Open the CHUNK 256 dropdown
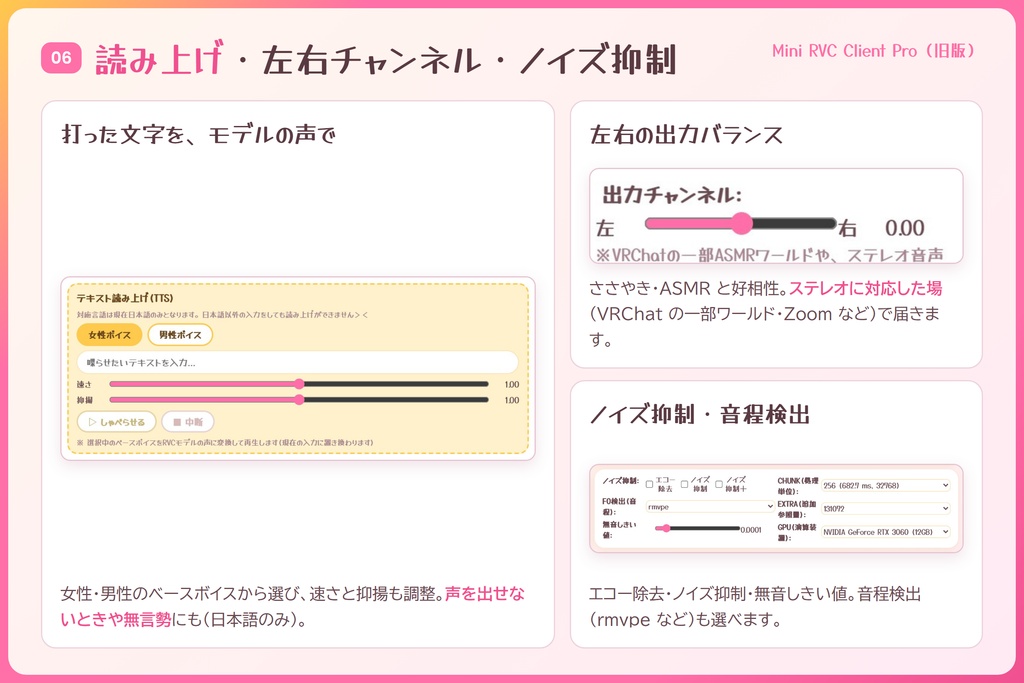The image size is (1024, 683). (886, 486)
